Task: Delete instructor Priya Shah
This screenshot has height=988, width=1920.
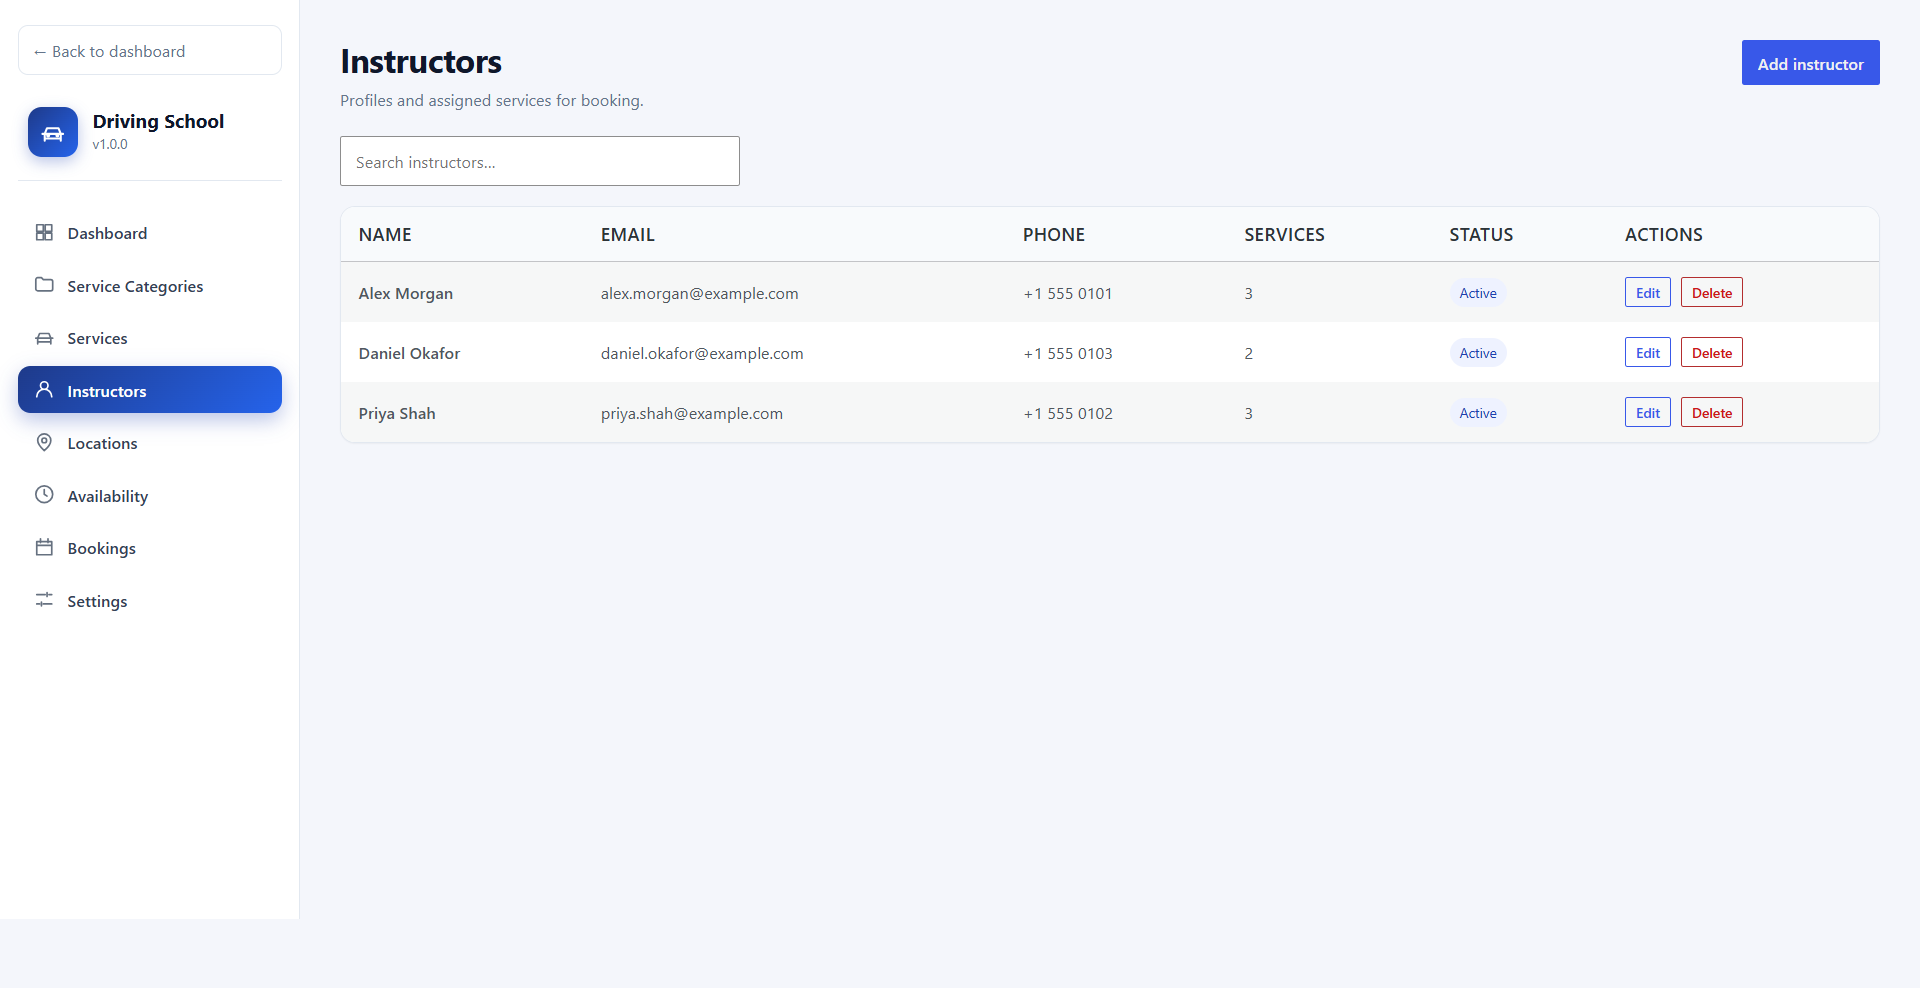Action: click(1711, 413)
